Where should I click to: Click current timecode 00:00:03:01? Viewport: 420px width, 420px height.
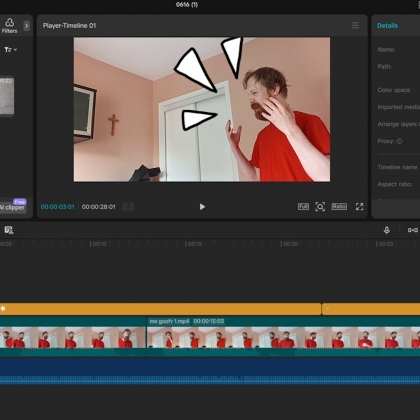57,207
